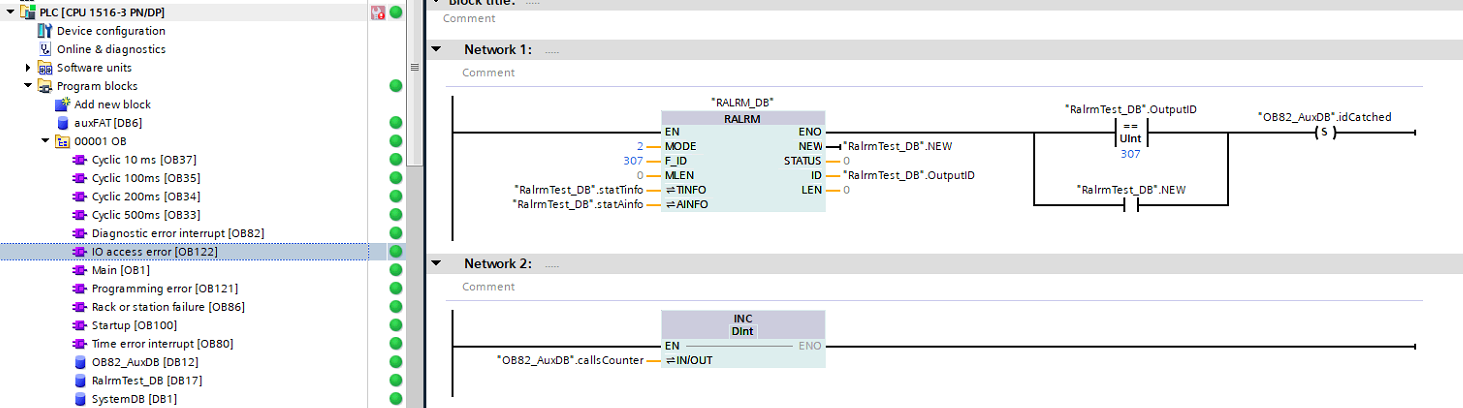Viewport: 1463px width, 408px height.
Task: Click green status indicator beside Startup [OB100]
Action: coord(396,325)
